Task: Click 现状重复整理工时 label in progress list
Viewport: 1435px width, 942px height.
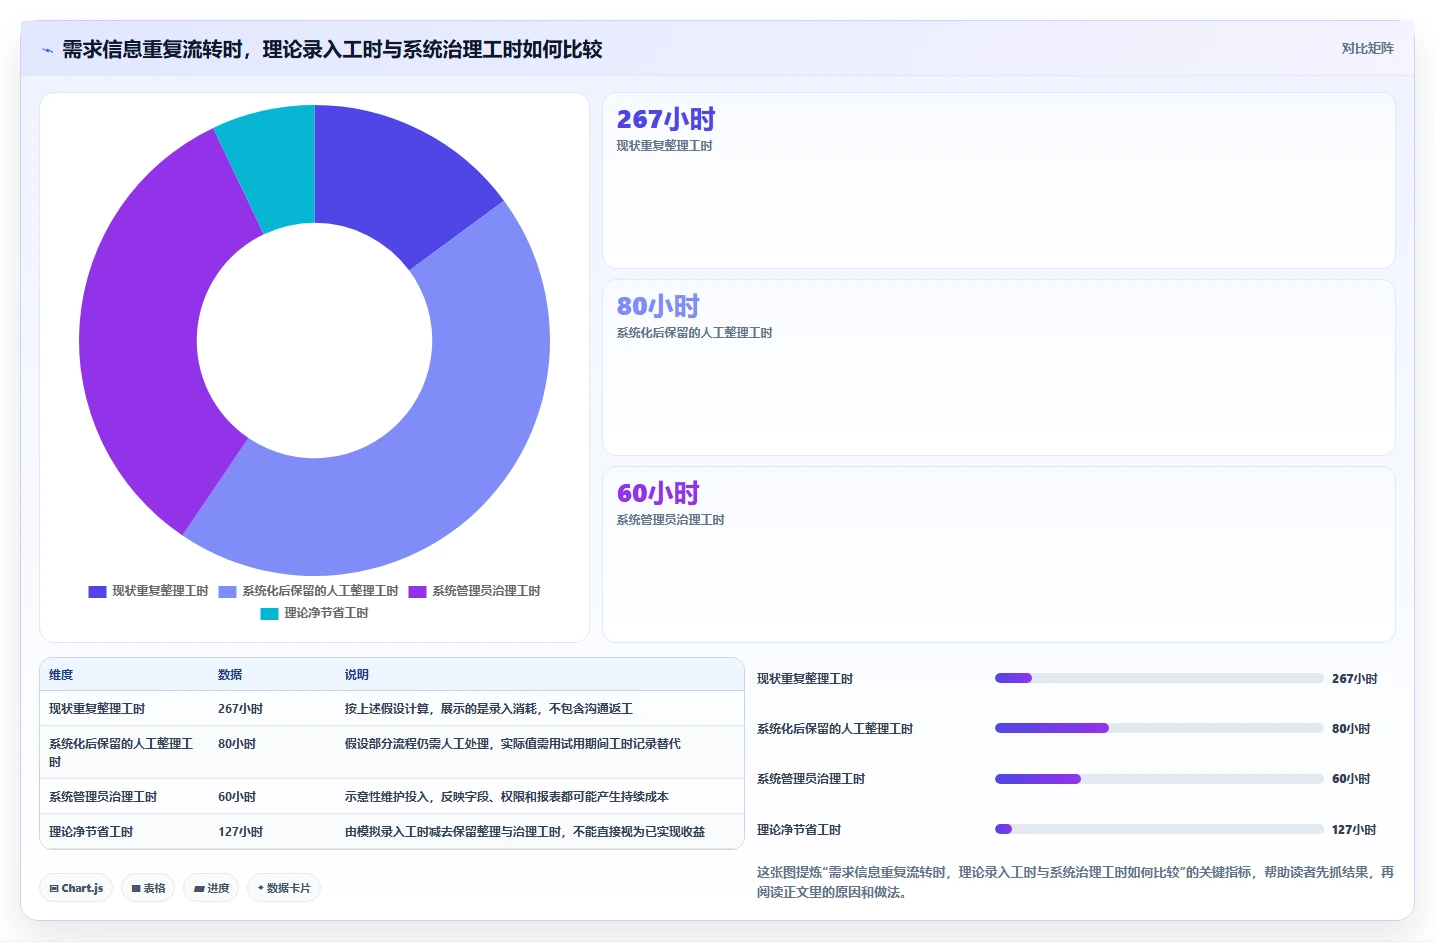Action: pyautogui.click(x=805, y=679)
